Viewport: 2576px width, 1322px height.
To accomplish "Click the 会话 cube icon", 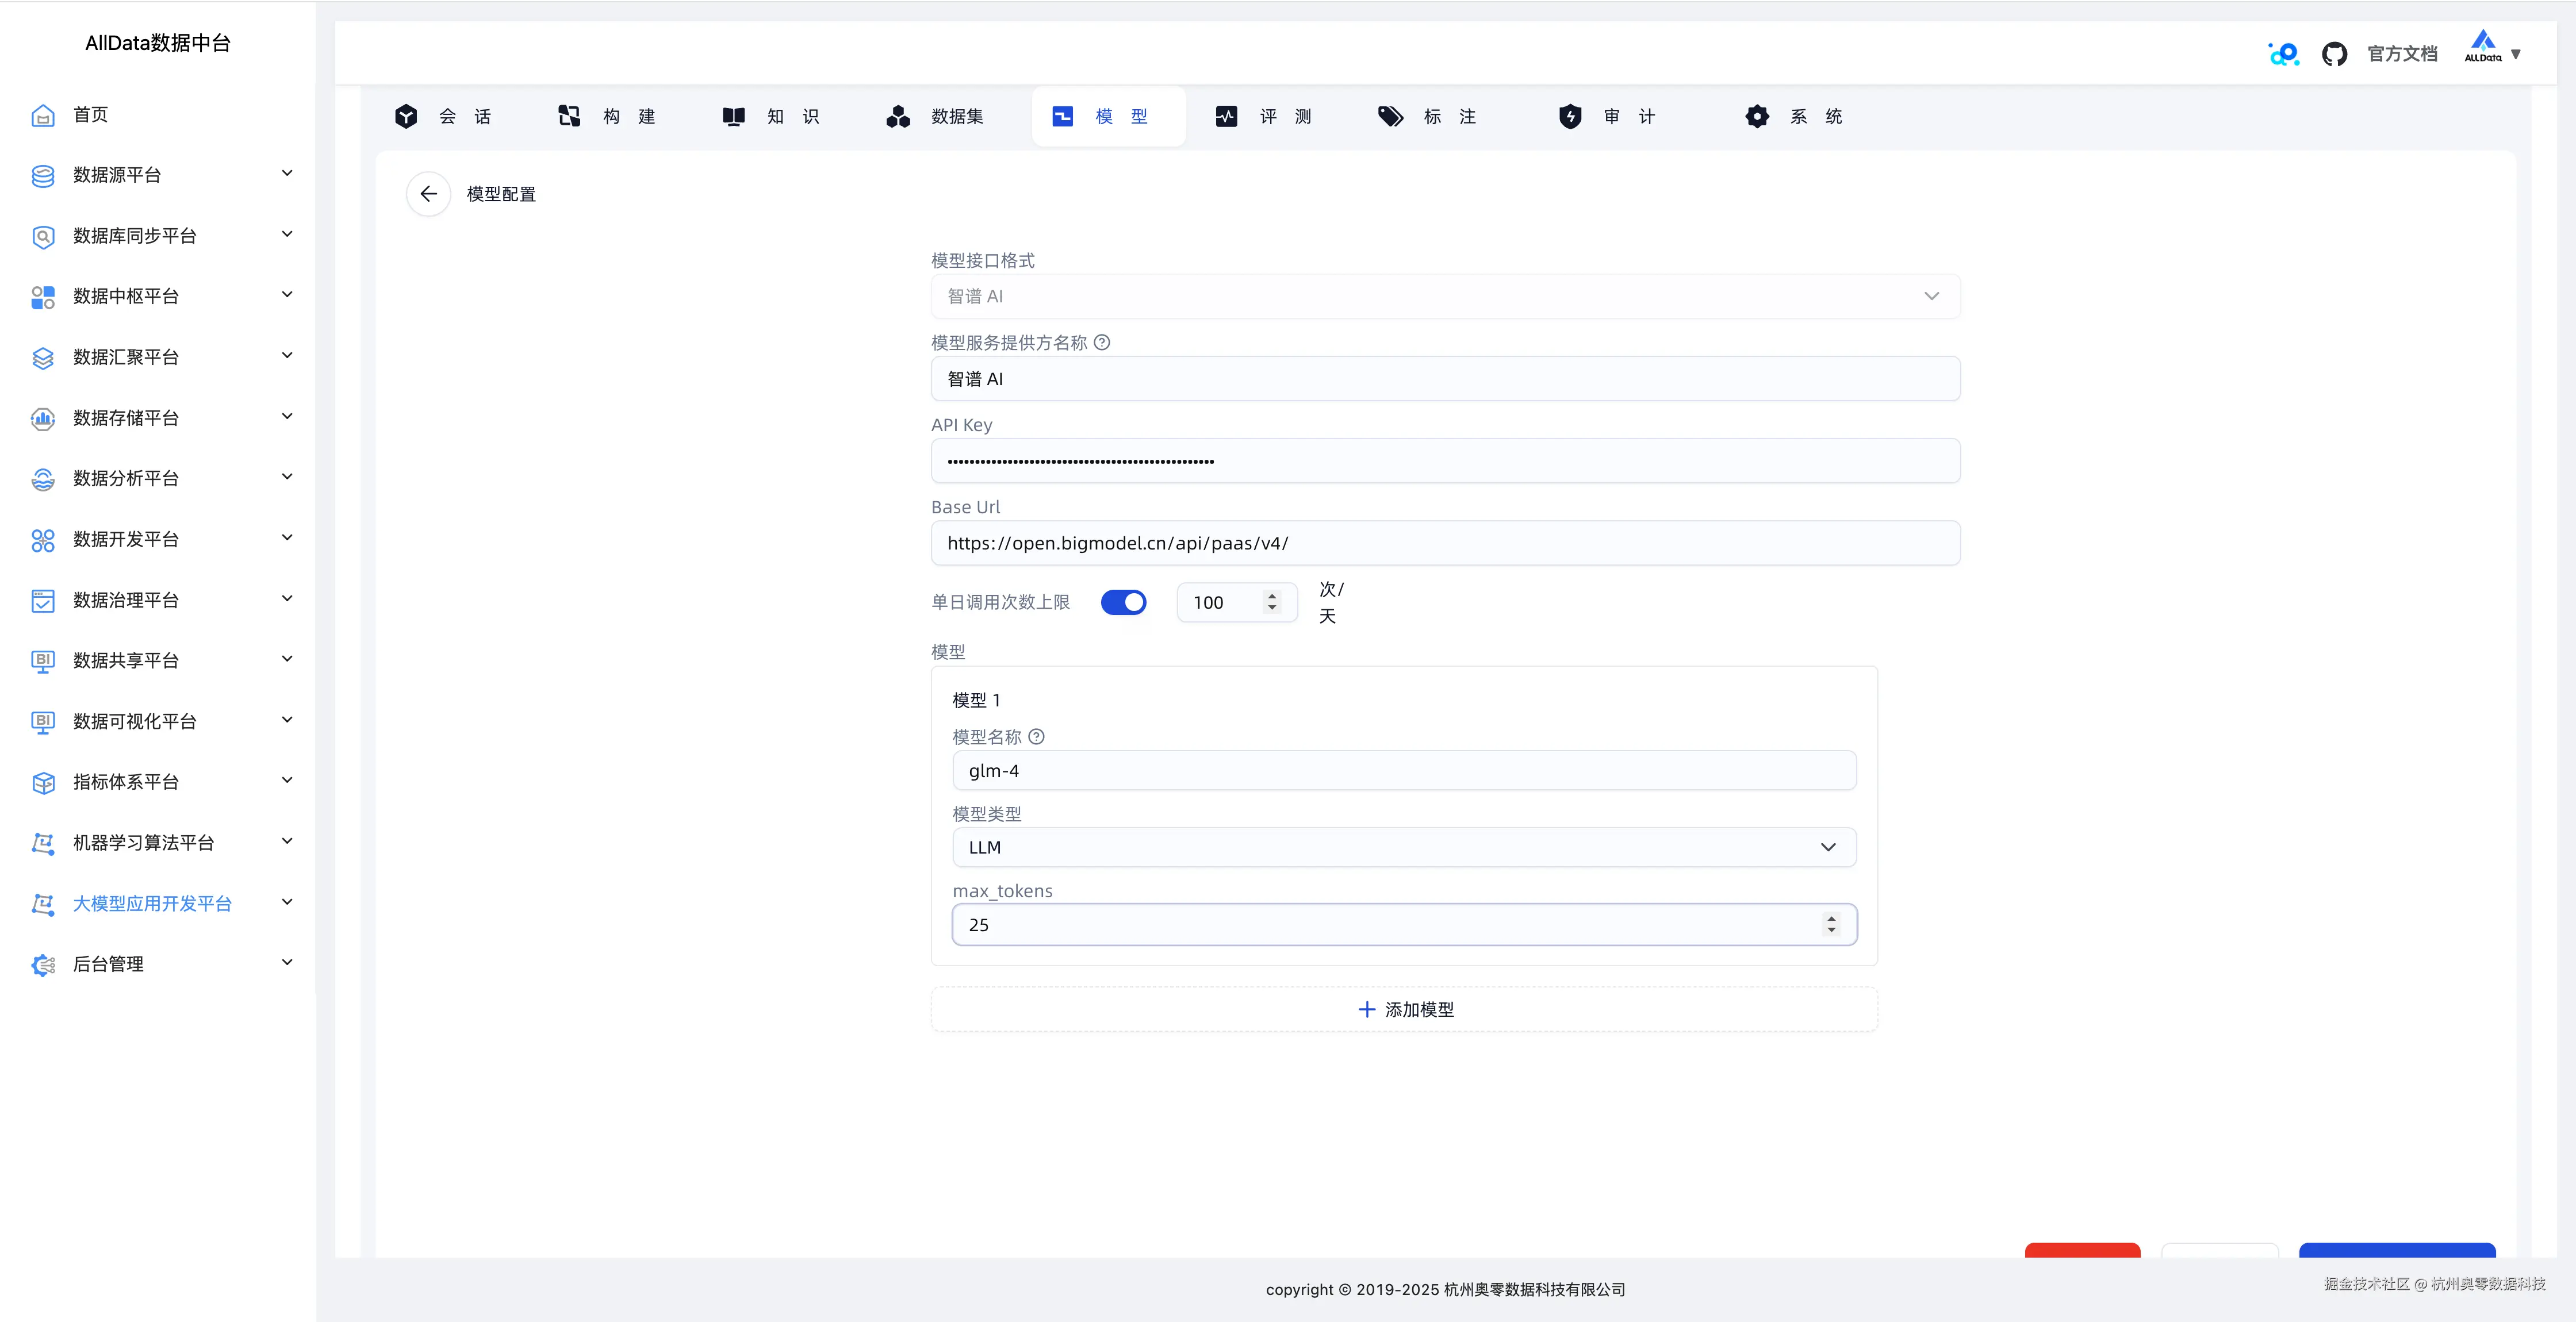I will pyautogui.click(x=406, y=117).
